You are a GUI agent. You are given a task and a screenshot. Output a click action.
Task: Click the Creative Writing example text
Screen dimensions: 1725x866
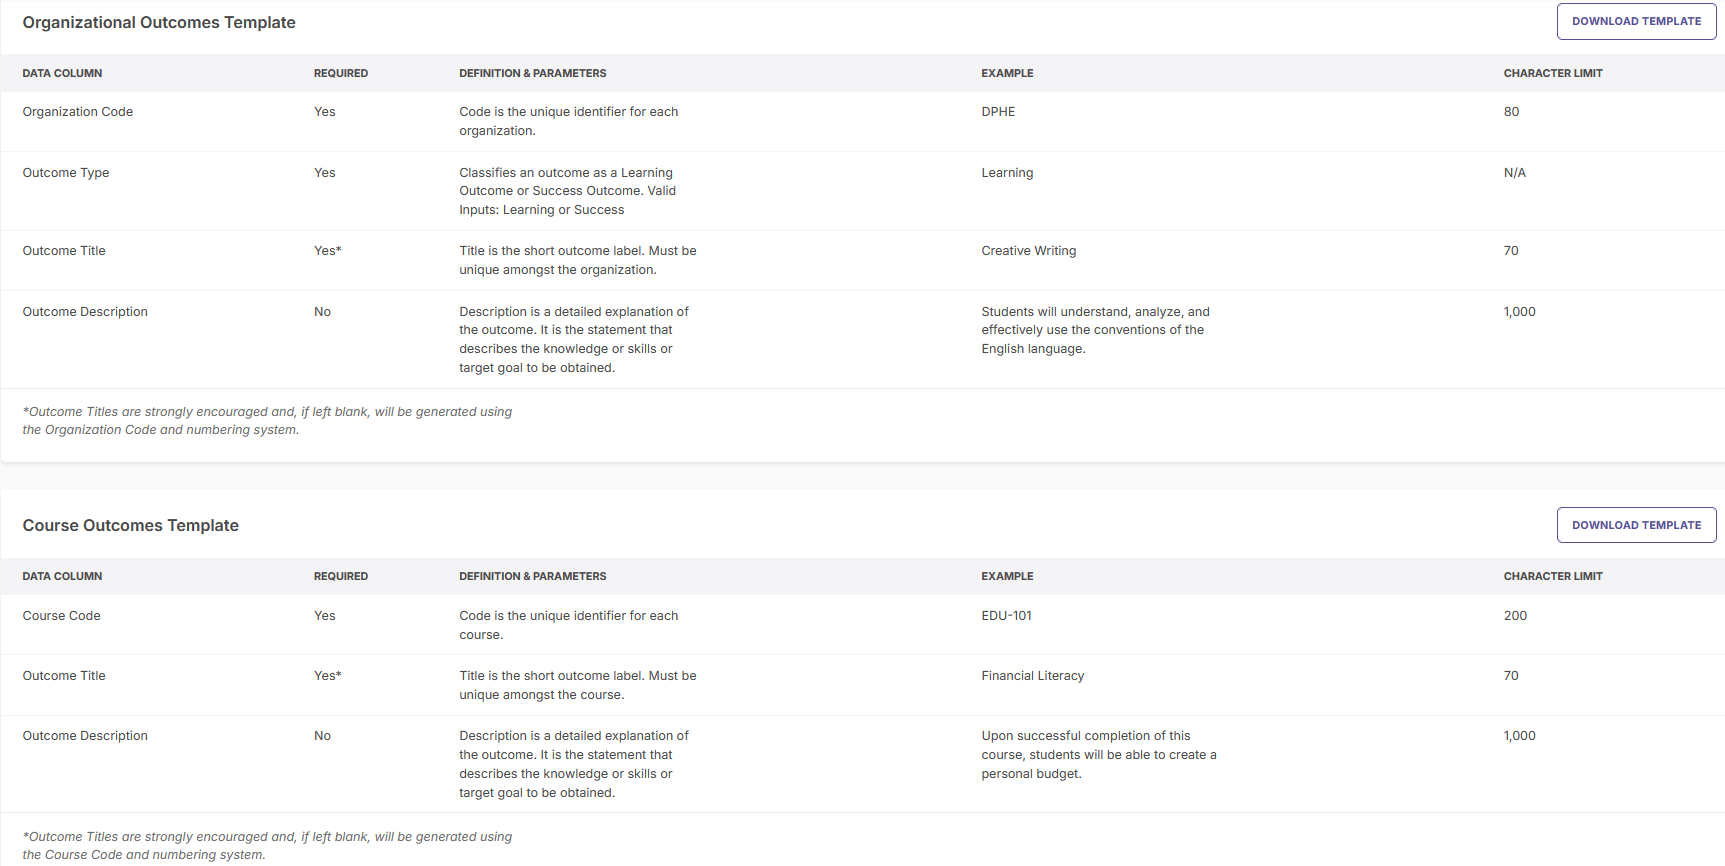tap(1029, 251)
